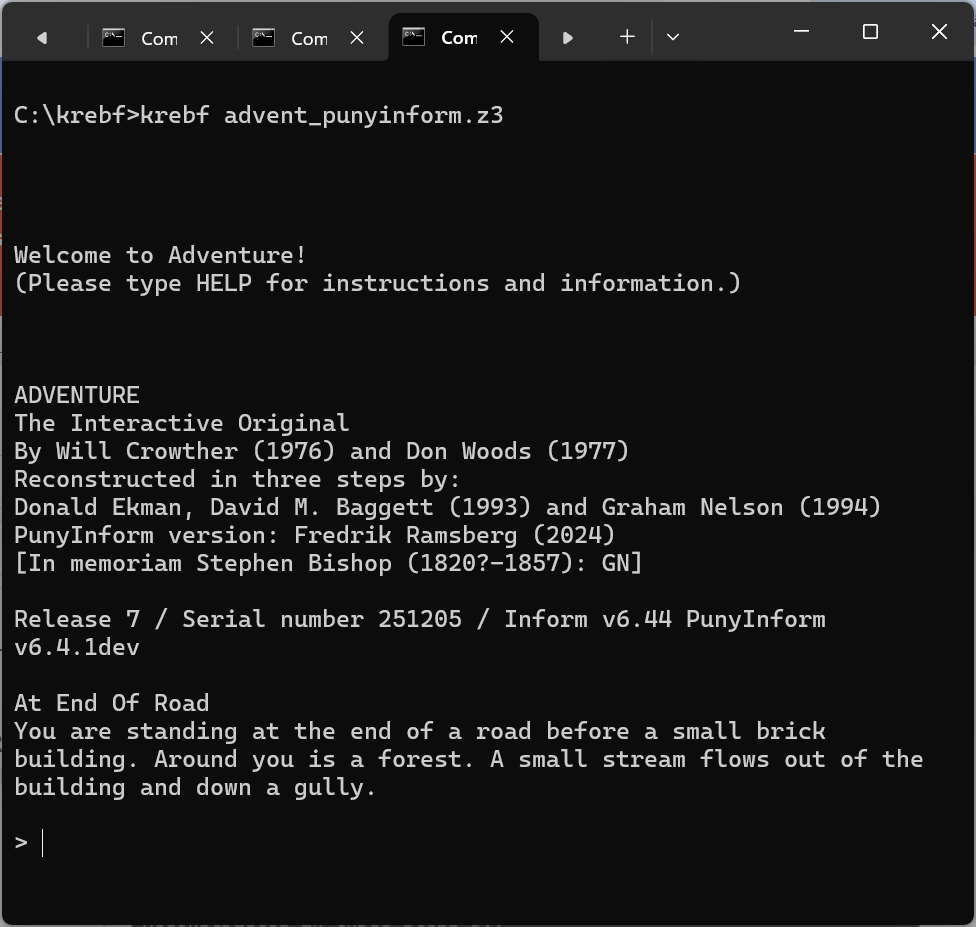Switch to the second Command Prompt tab
976x927 pixels.
pos(309,38)
